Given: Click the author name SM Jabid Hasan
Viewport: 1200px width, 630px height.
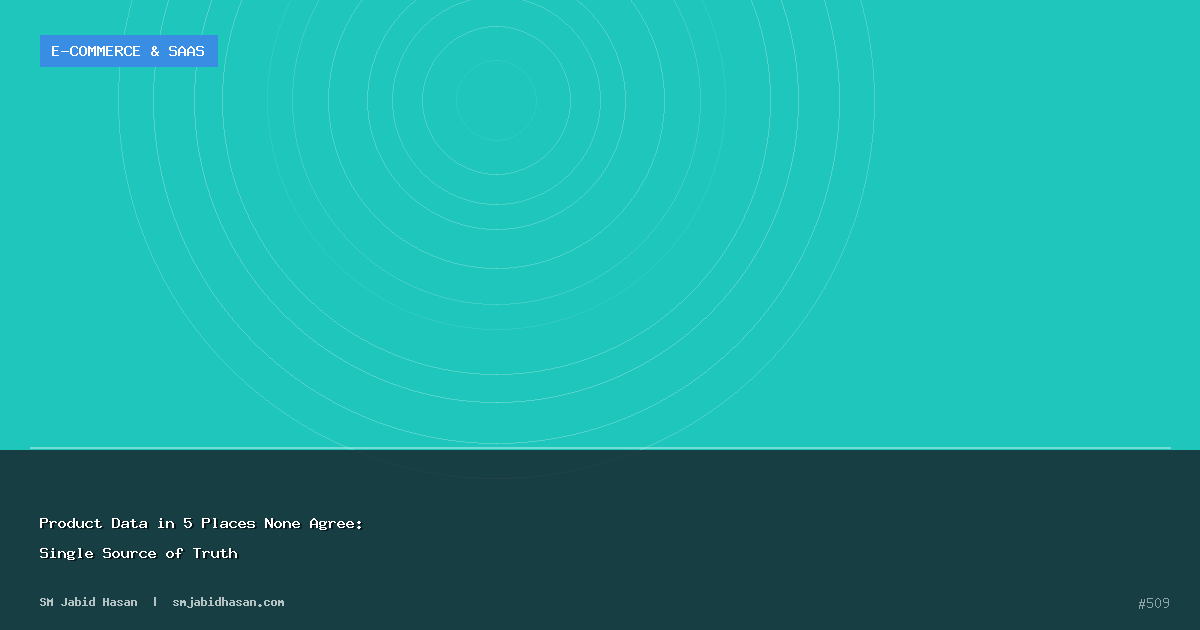Looking at the screenshot, I should (x=88, y=602).
